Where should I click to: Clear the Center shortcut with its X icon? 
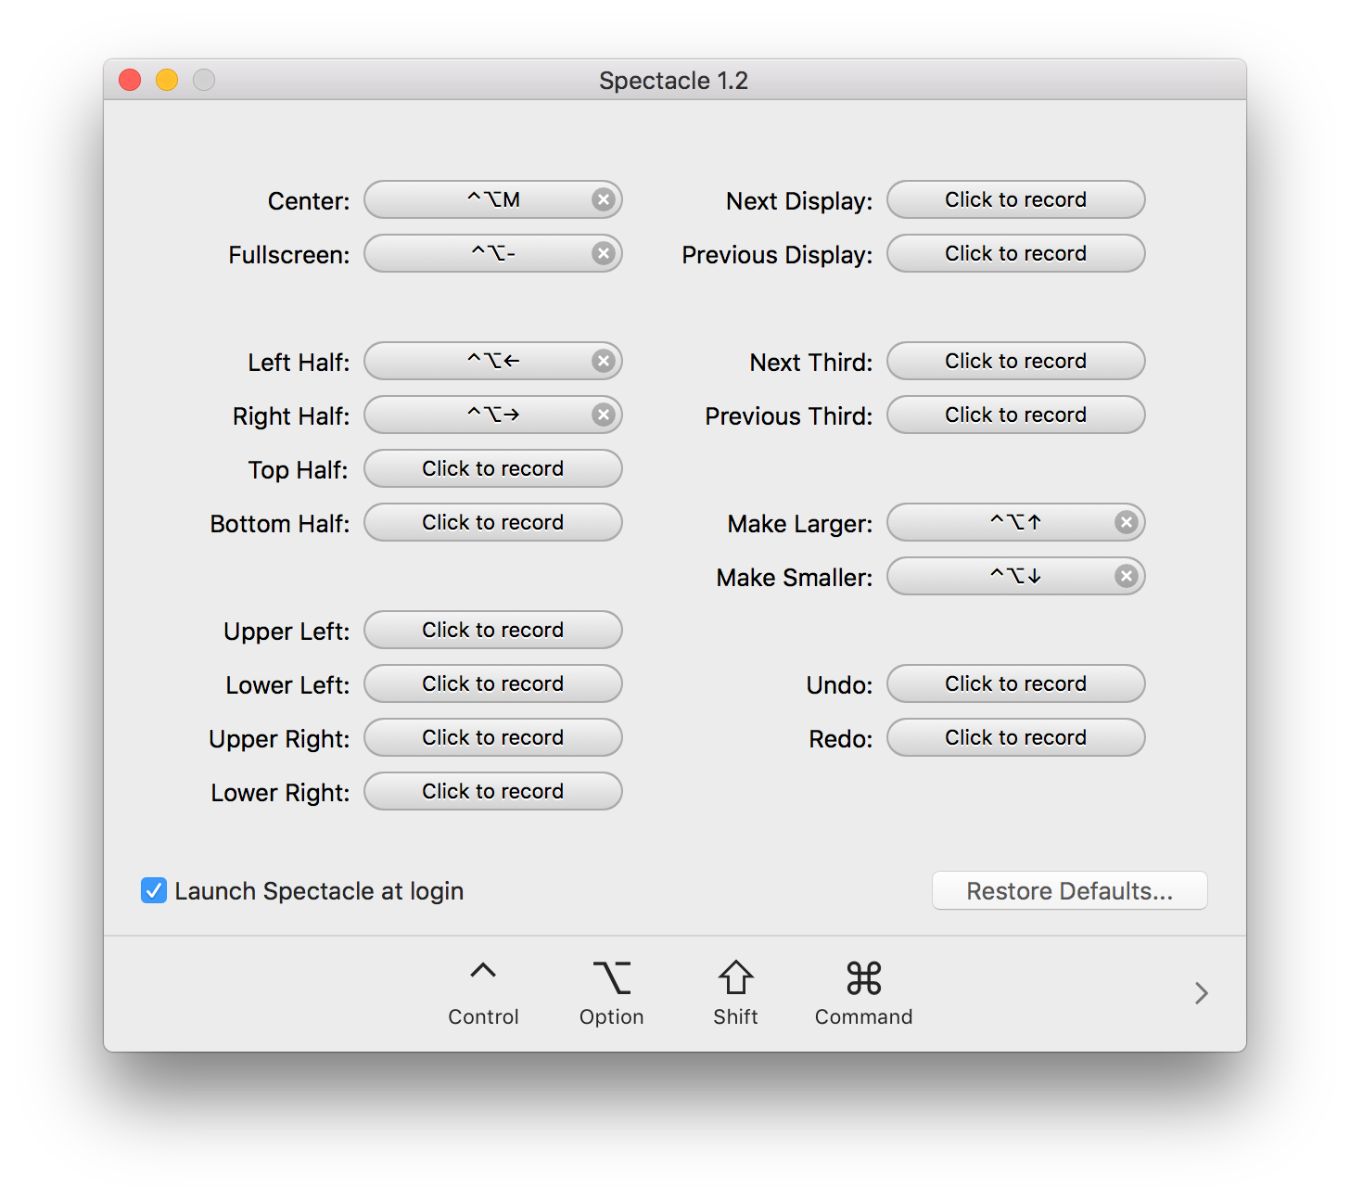pos(603,200)
